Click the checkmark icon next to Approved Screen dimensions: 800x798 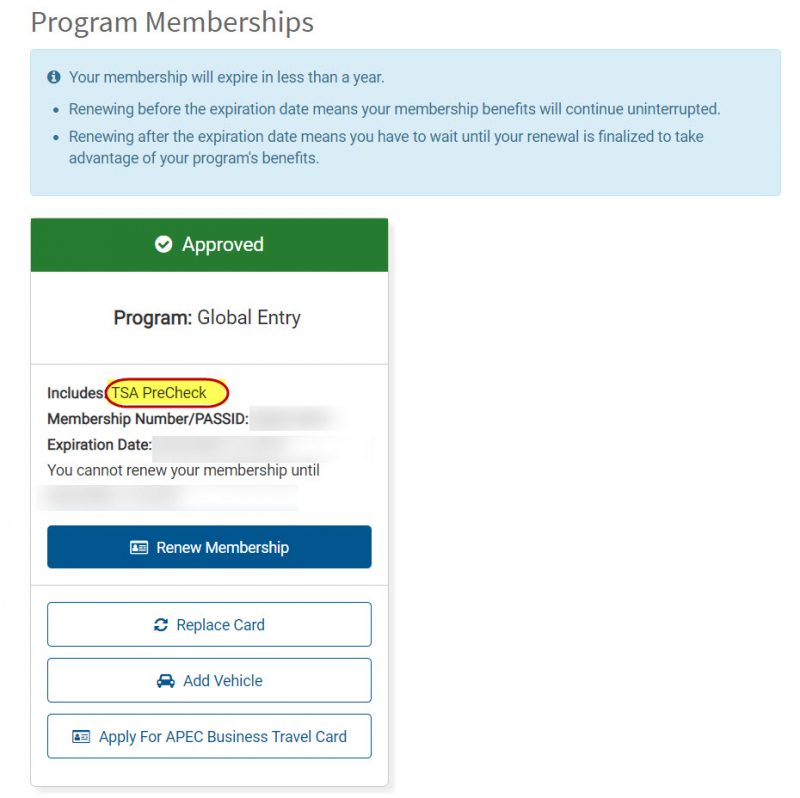tap(163, 243)
